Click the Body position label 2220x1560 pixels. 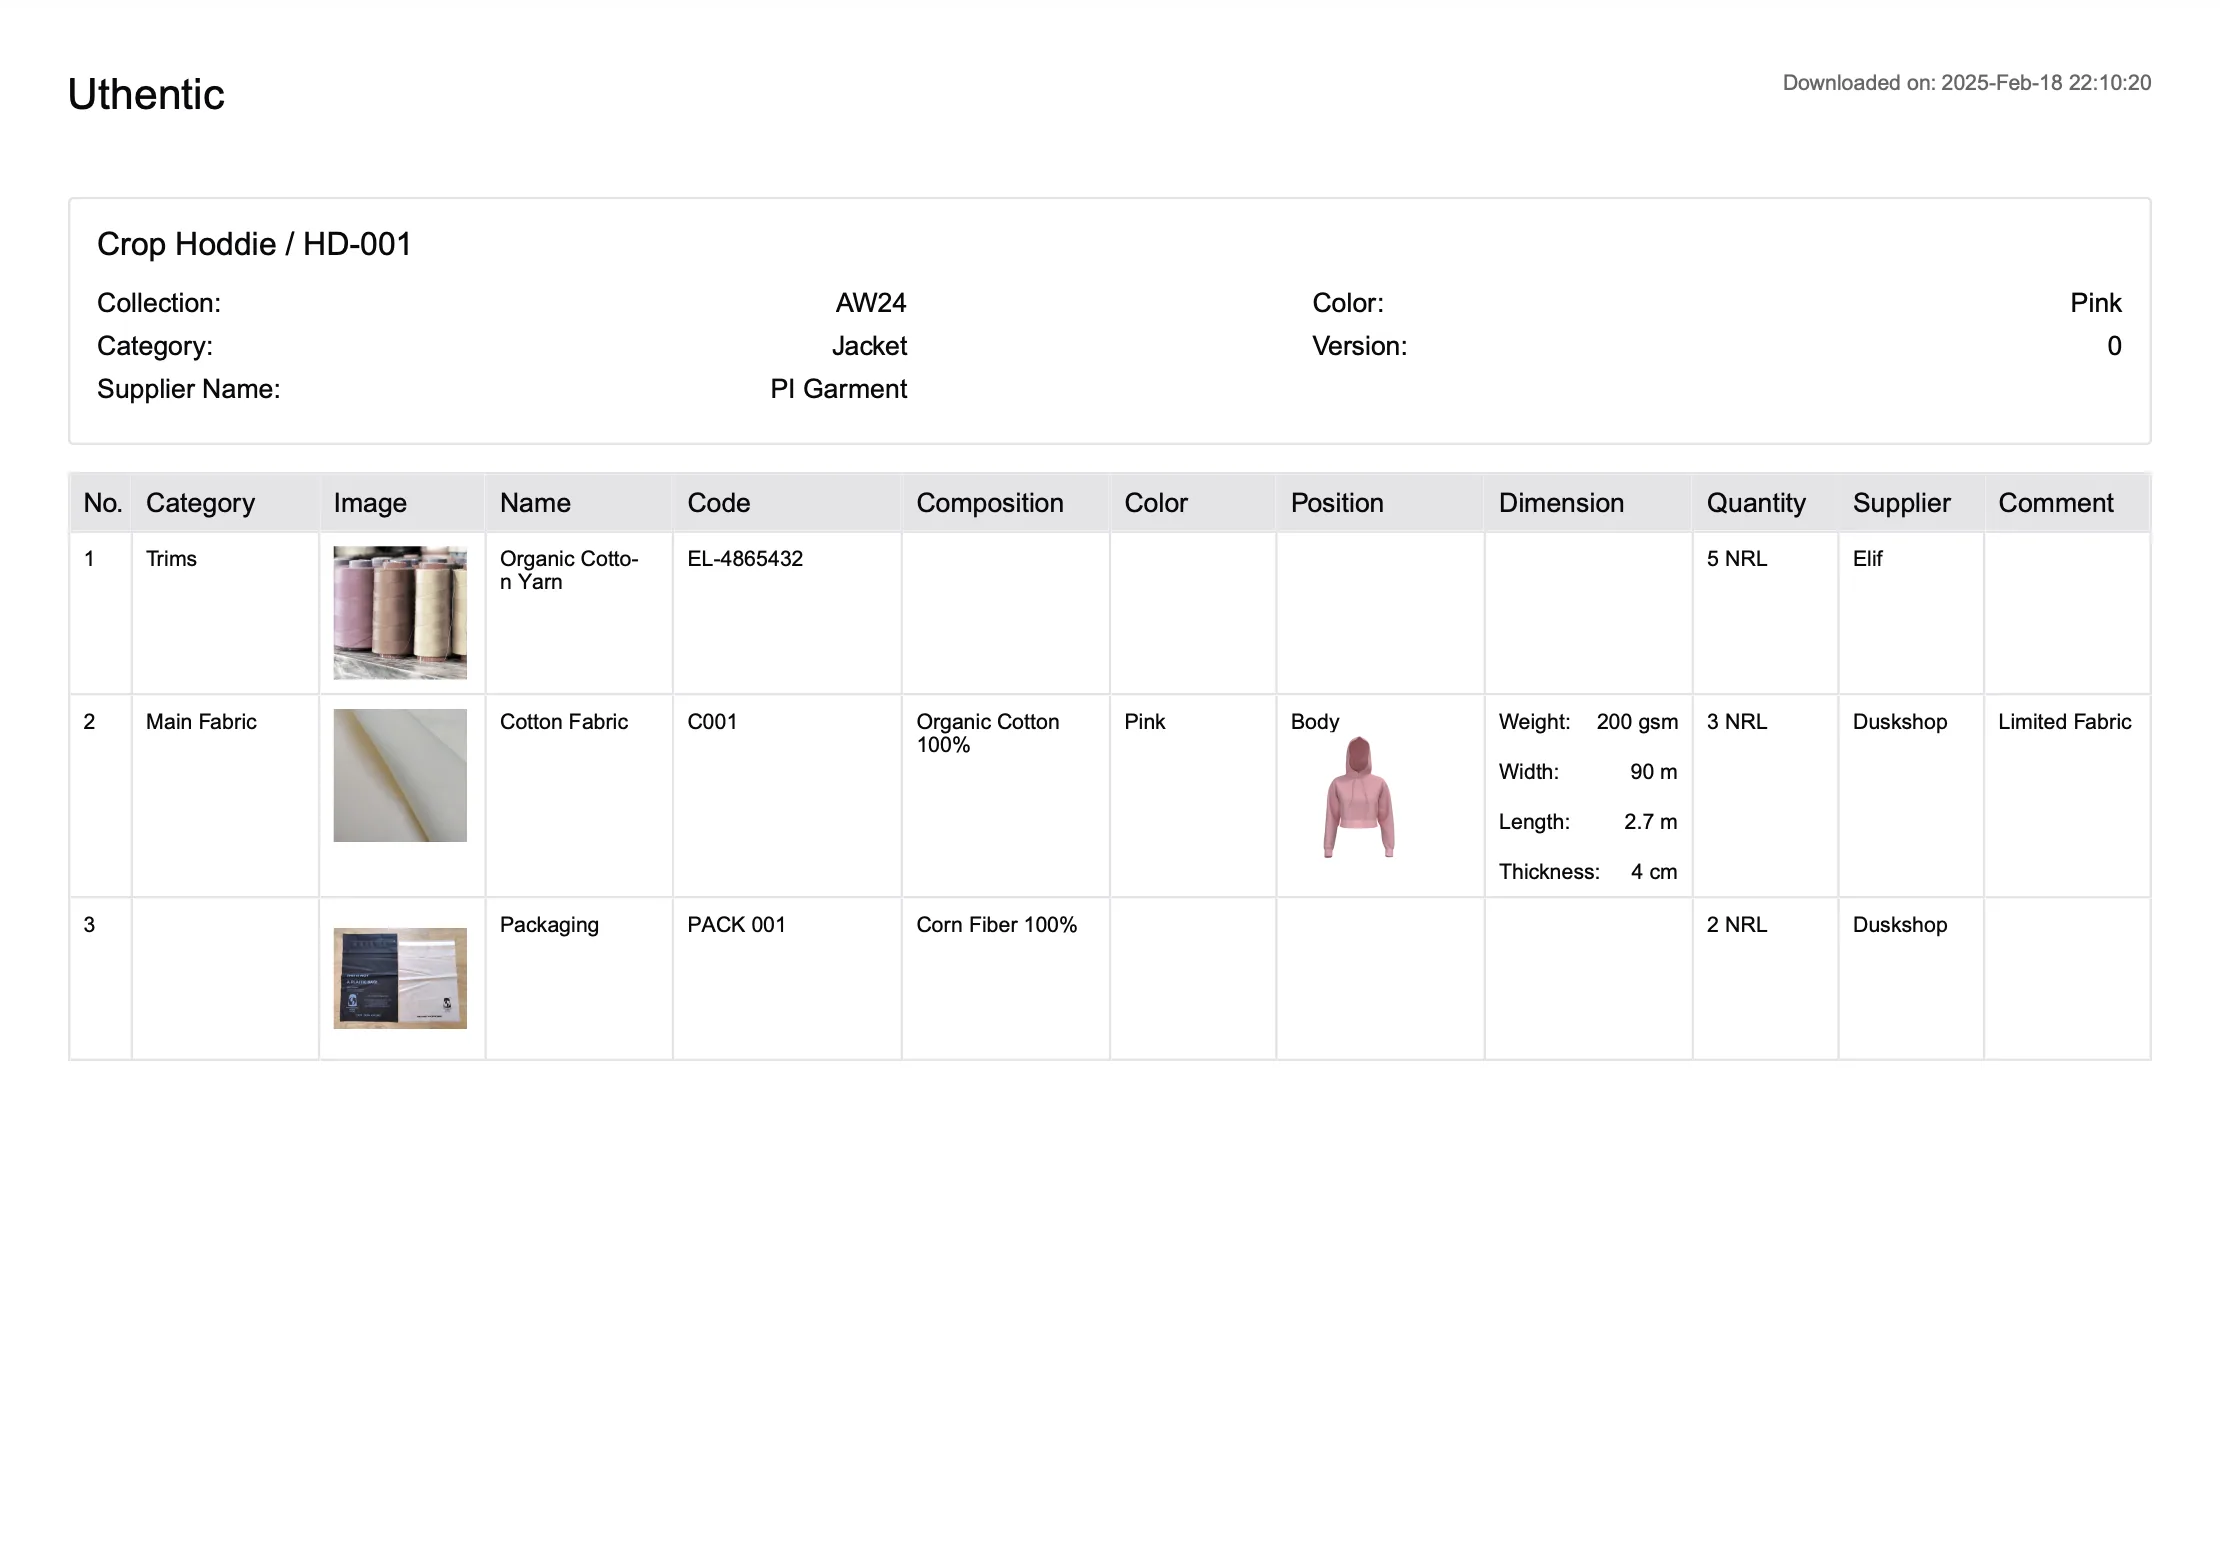click(x=1315, y=722)
